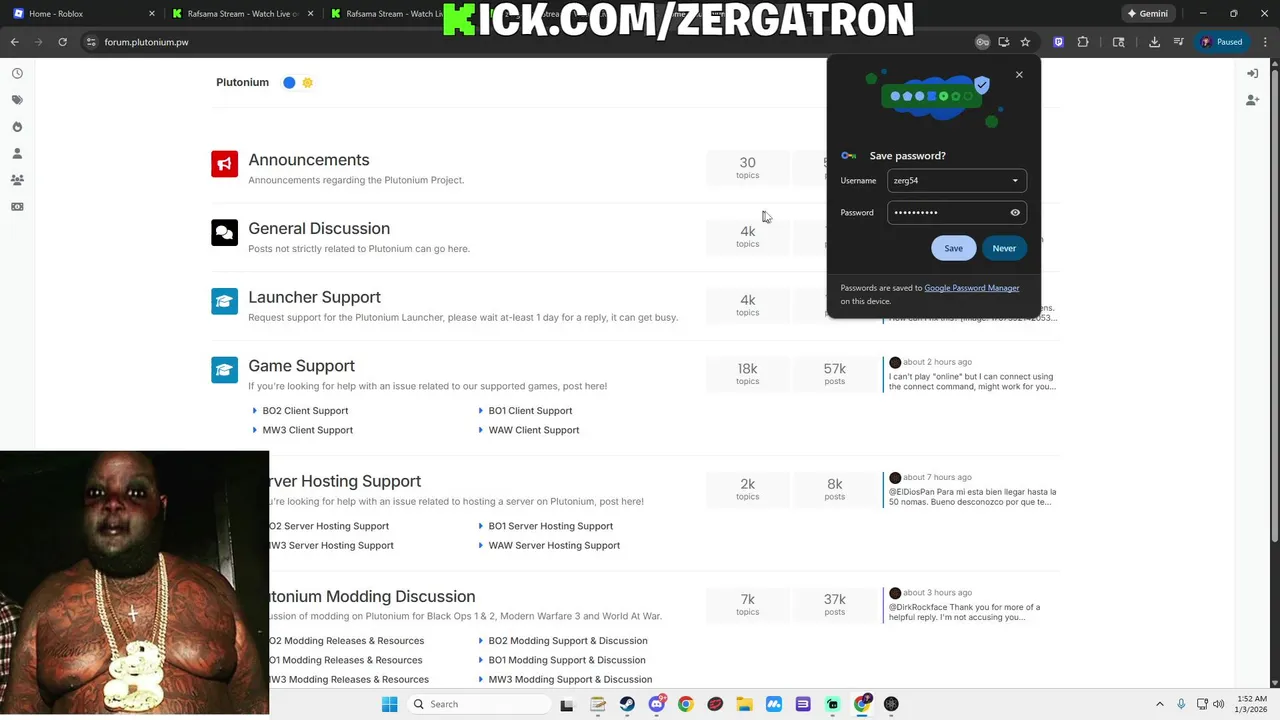The width and height of the screenshot is (1280, 720).
Task: Open WAW Client Support subcategory
Action: click(x=533, y=430)
